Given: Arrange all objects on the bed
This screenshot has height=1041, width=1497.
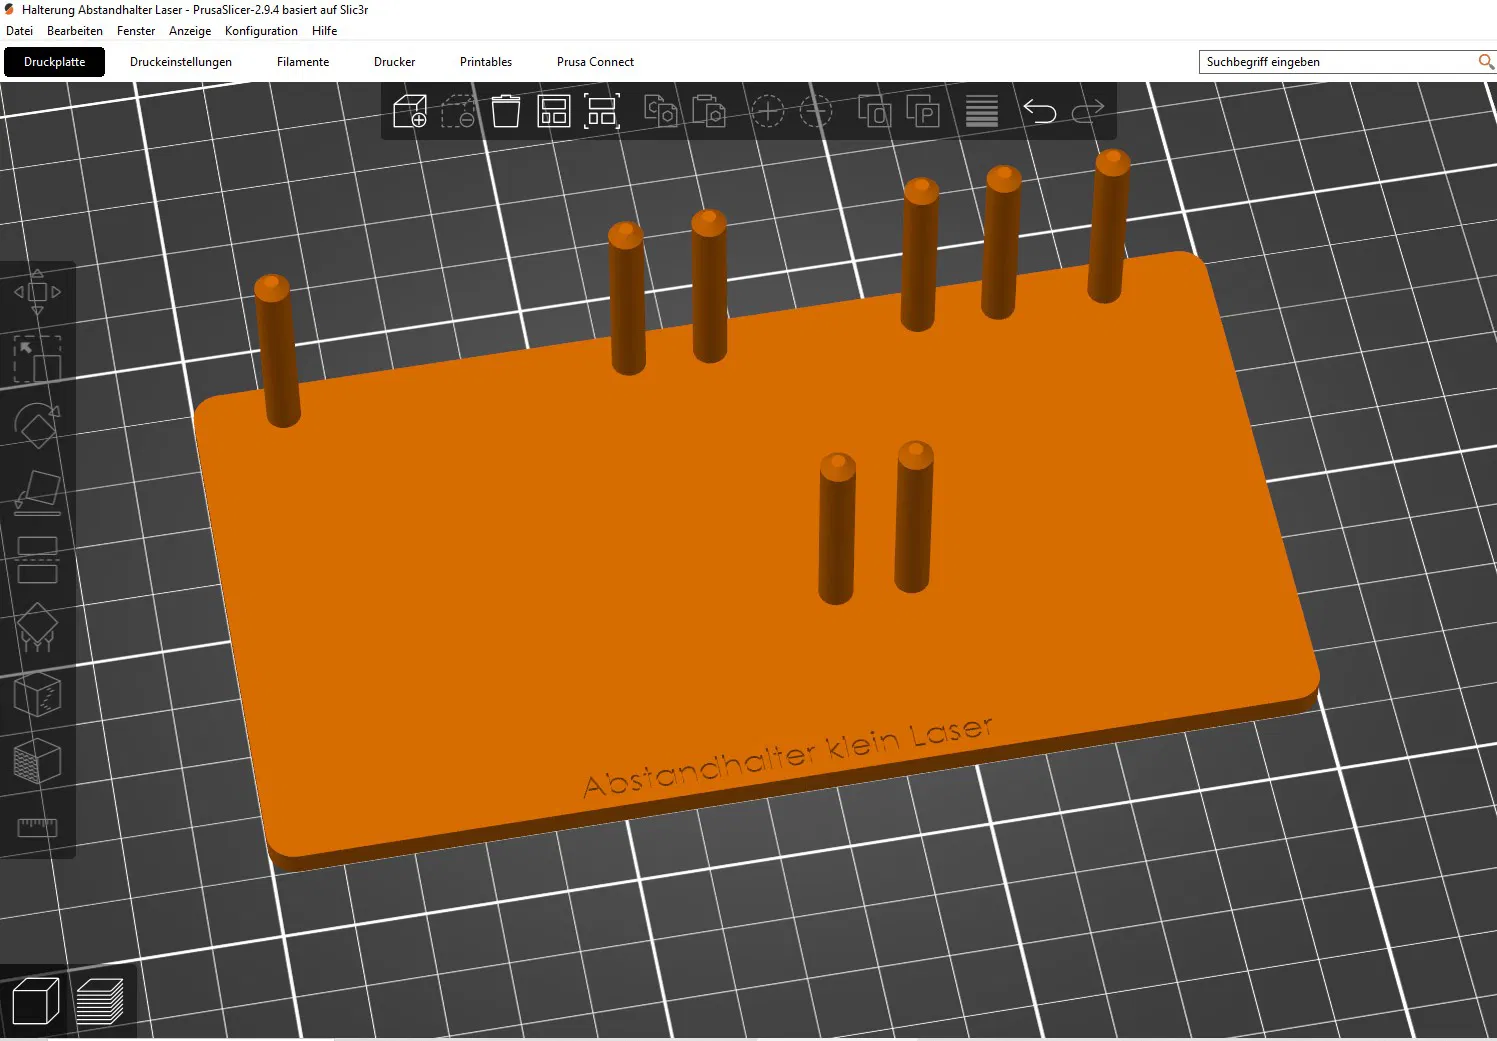Looking at the screenshot, I should click(554, 111).
